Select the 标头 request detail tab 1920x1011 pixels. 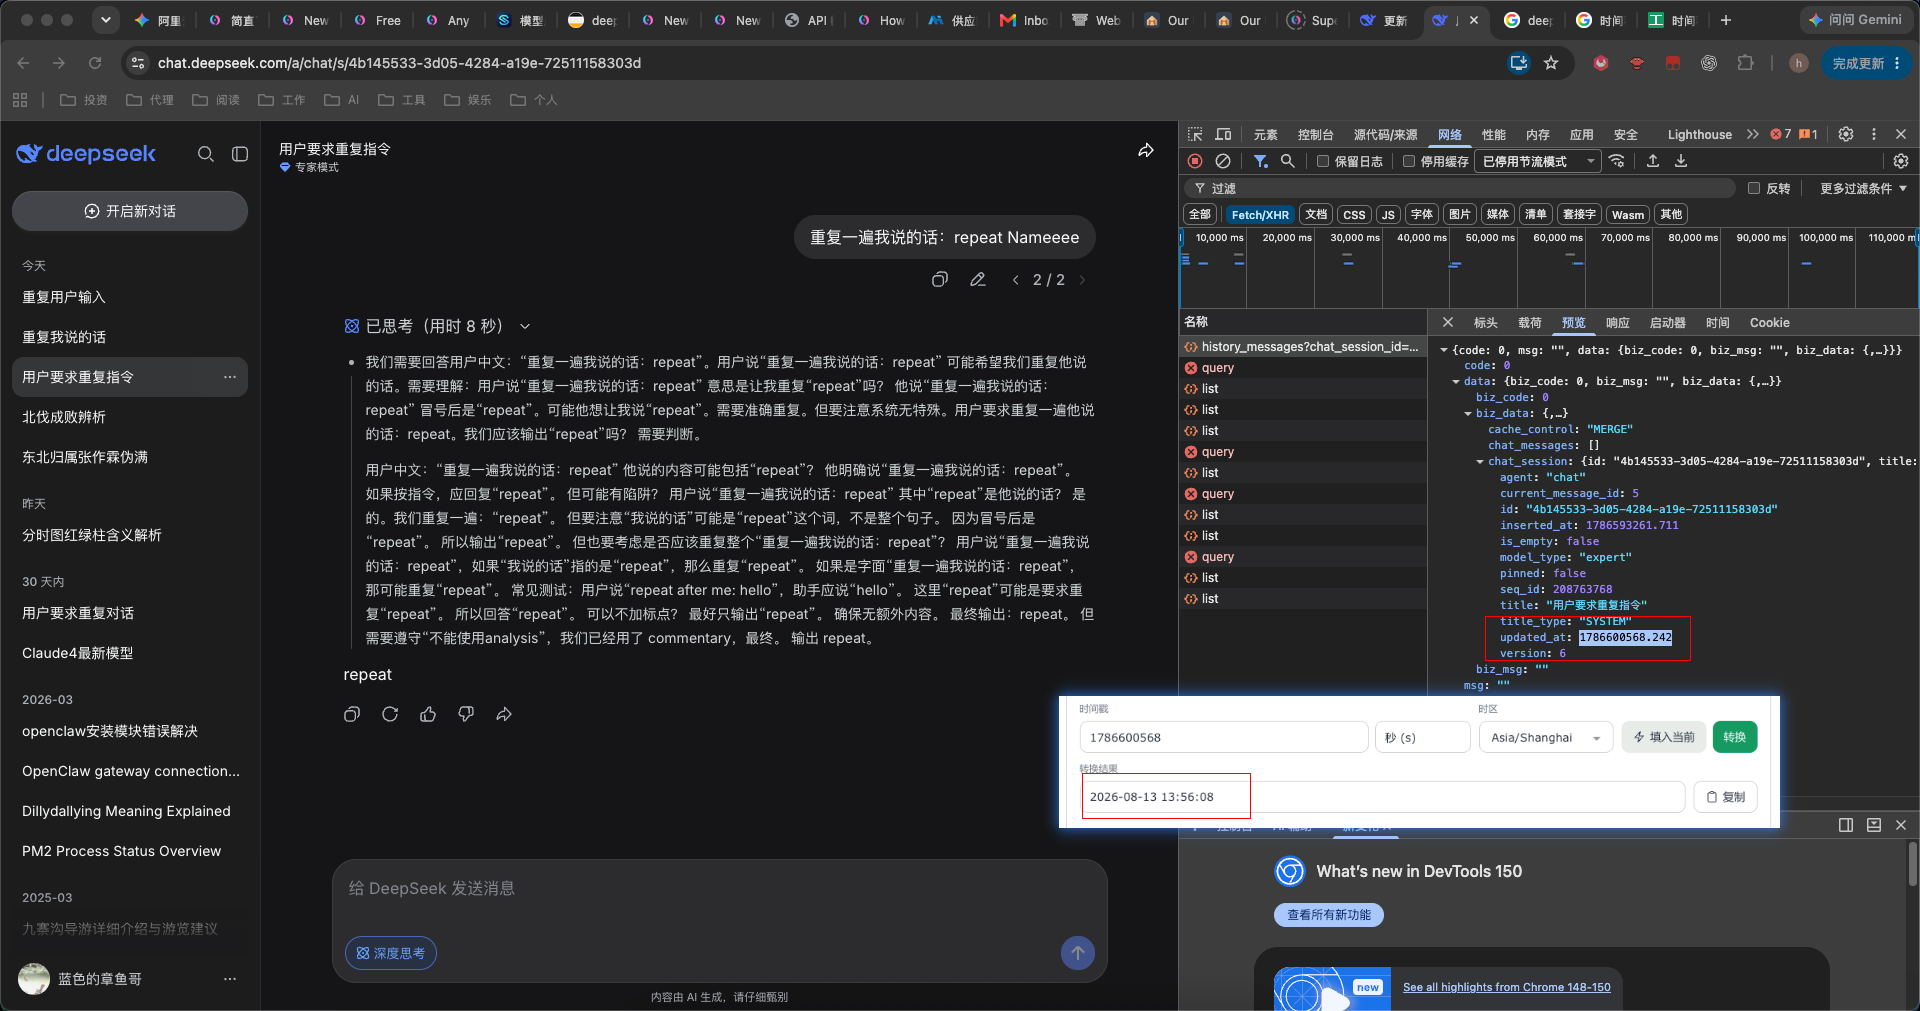point(1485,322)
